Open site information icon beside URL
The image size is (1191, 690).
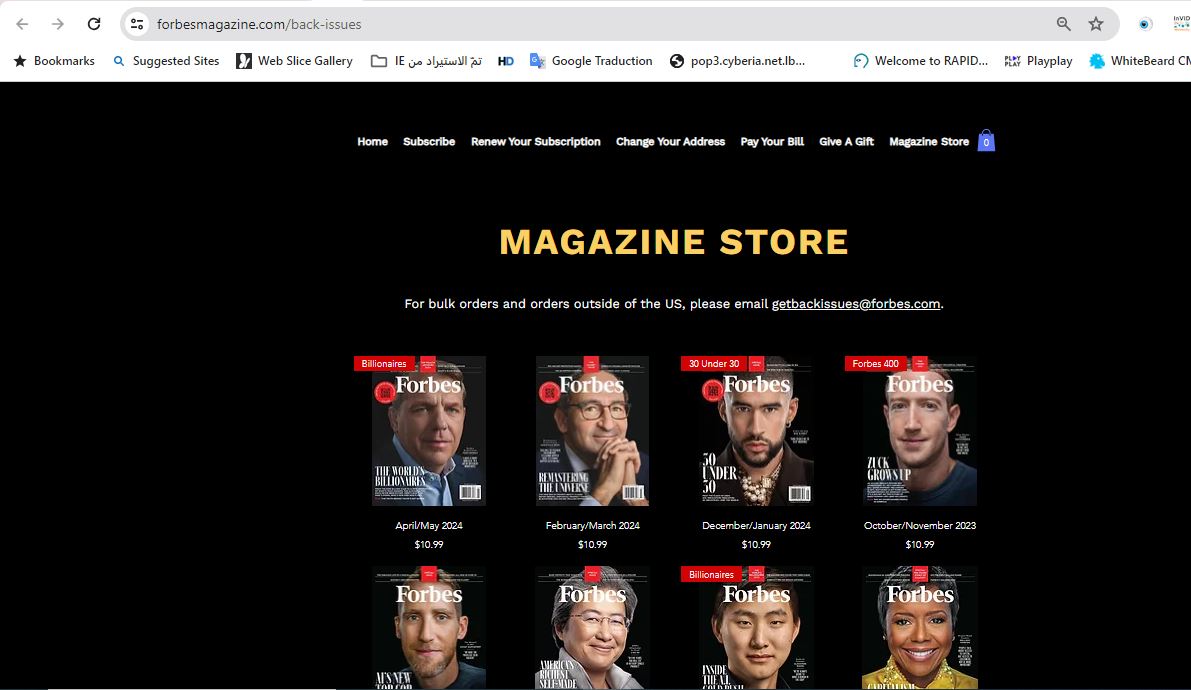pos(138,24)
